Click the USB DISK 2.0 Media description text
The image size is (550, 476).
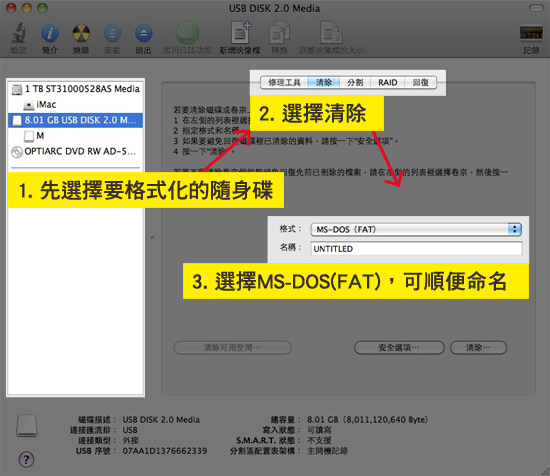(x=161, y=420)
